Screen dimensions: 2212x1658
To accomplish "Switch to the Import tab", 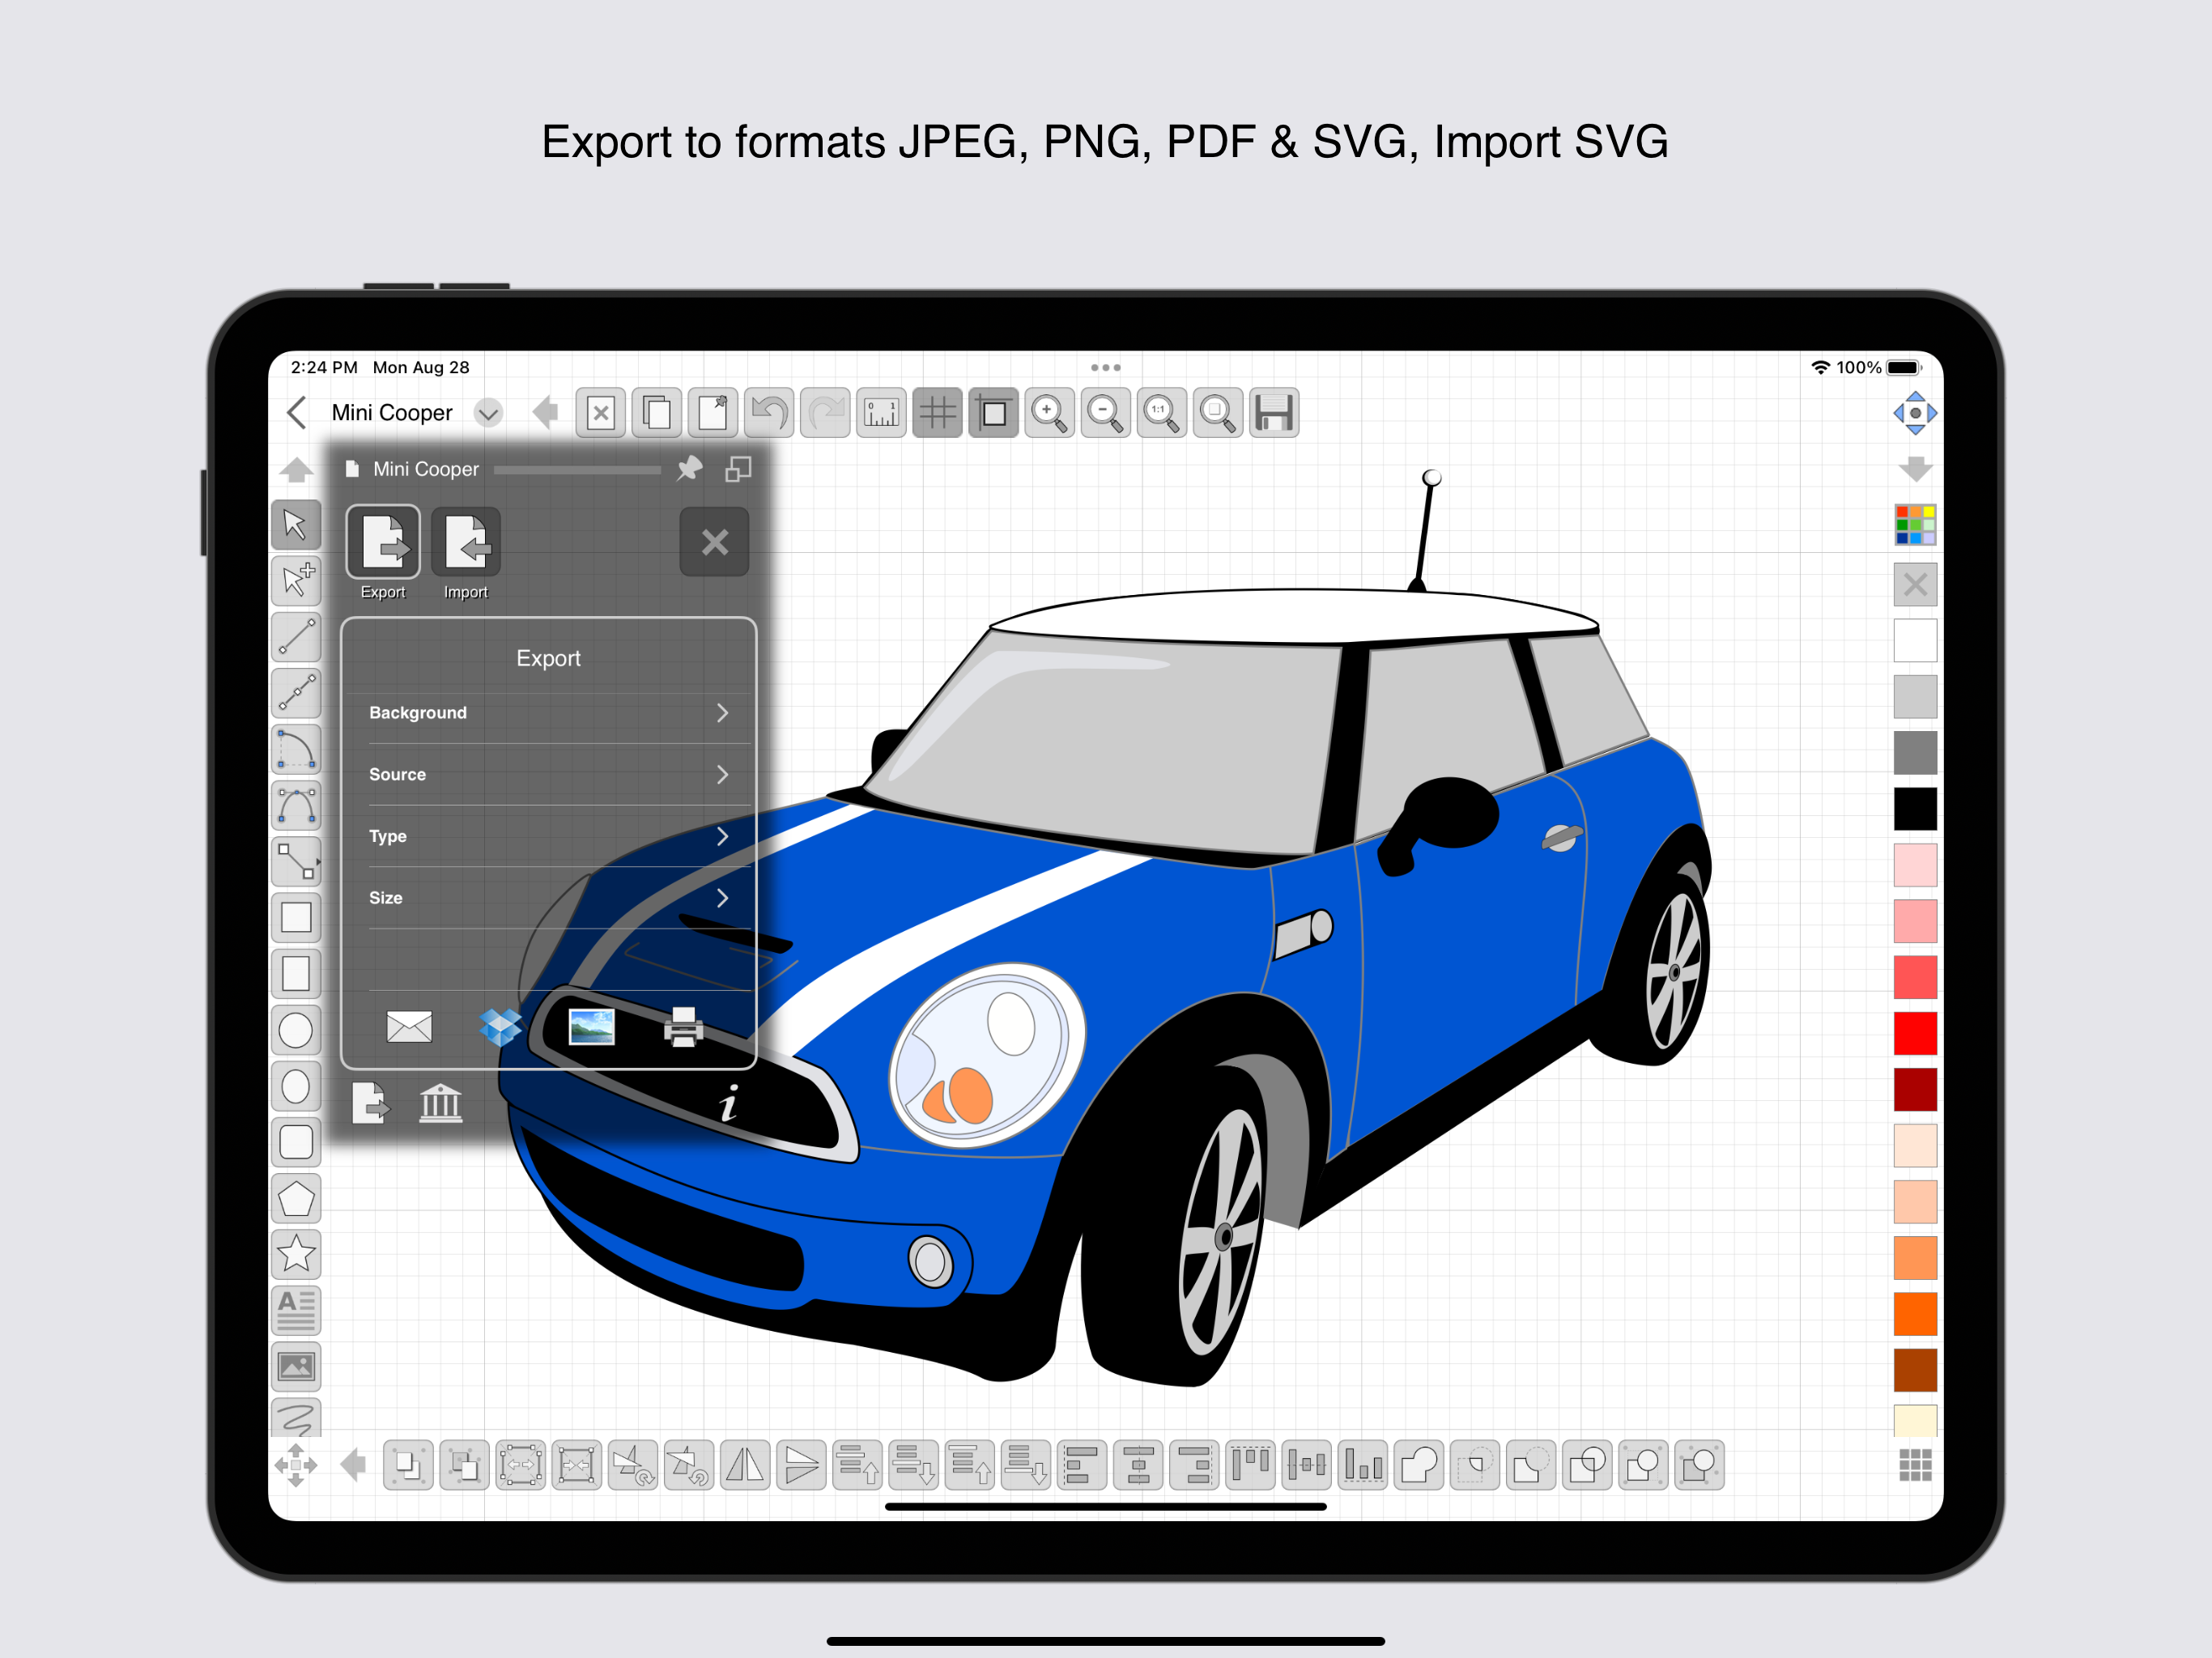I will point(466,554).
